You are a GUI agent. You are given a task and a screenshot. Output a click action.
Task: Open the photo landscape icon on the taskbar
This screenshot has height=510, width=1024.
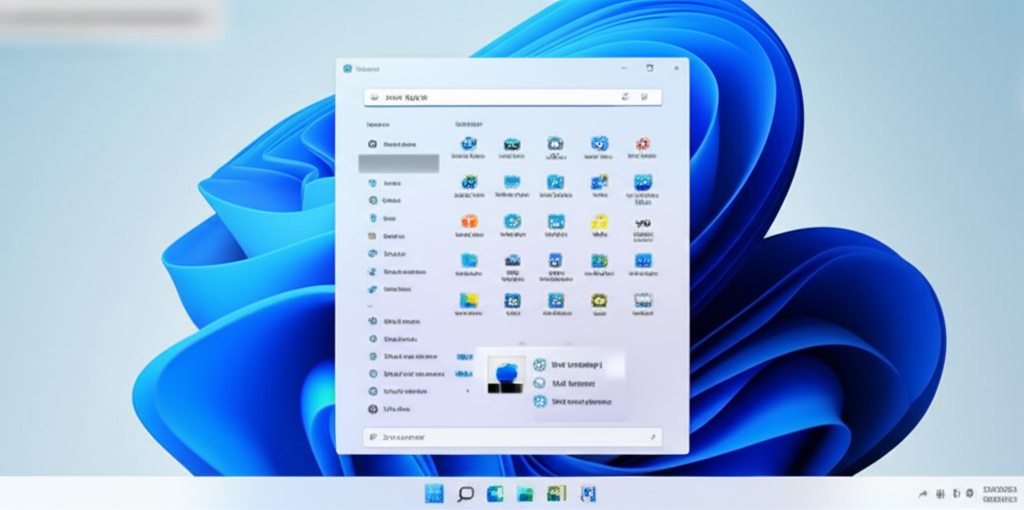pos(525,493)
